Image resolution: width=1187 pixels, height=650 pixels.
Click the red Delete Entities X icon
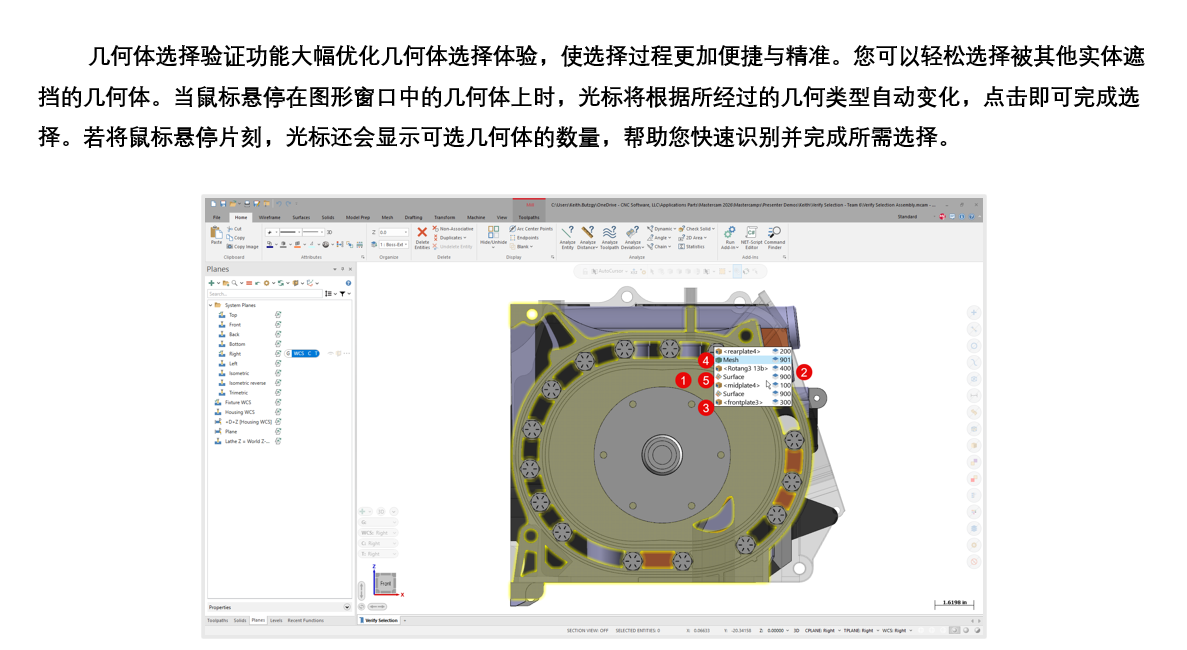point(422,232)
